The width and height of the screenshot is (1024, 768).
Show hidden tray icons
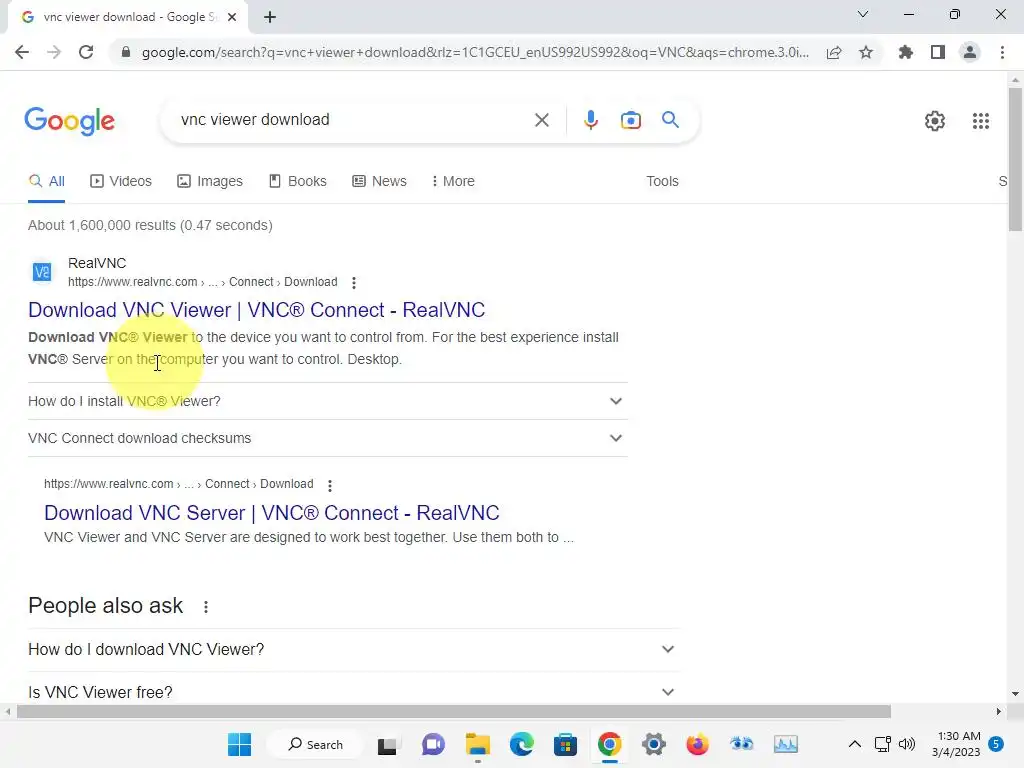point(854,744)
